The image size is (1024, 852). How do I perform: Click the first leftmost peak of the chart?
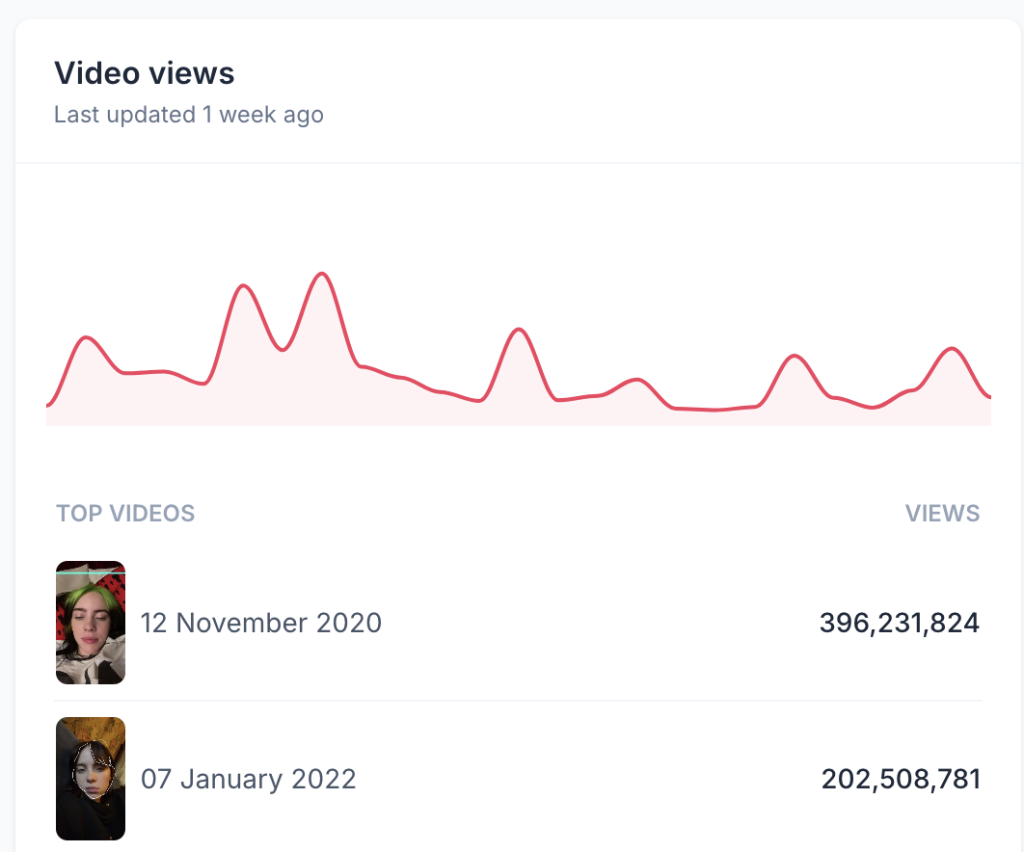(x=87, y=339)
